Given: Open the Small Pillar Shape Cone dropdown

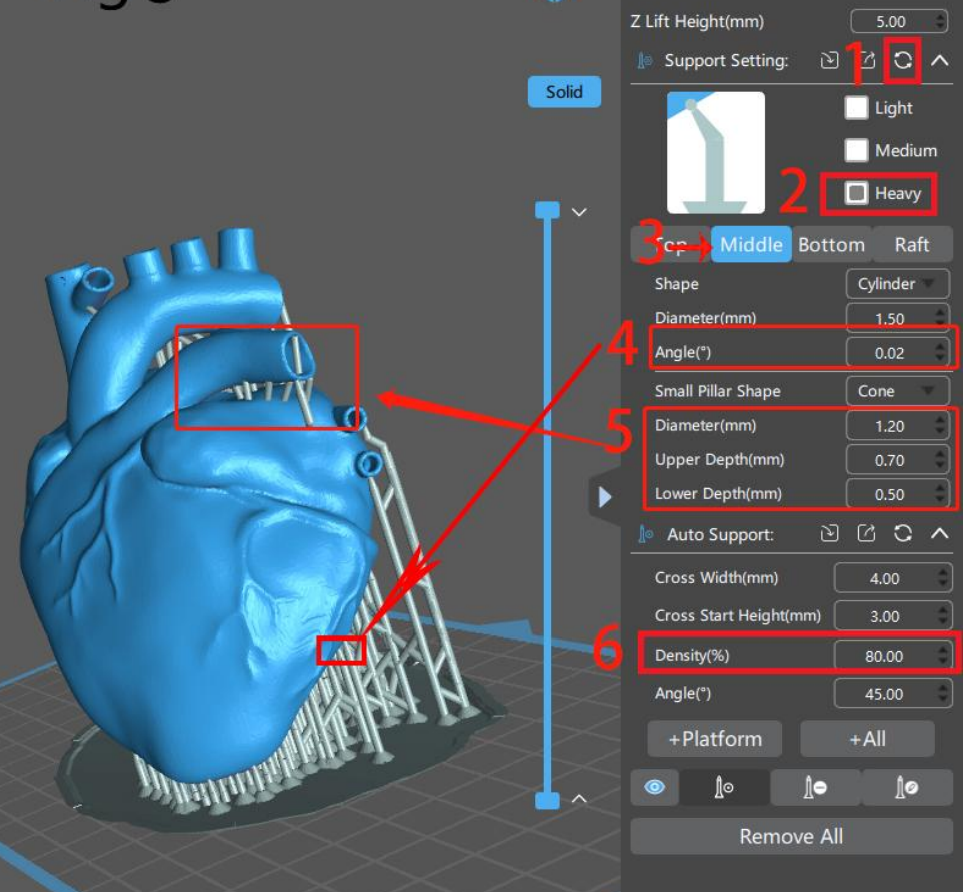Looking at the screenshot, I should 897,391.
